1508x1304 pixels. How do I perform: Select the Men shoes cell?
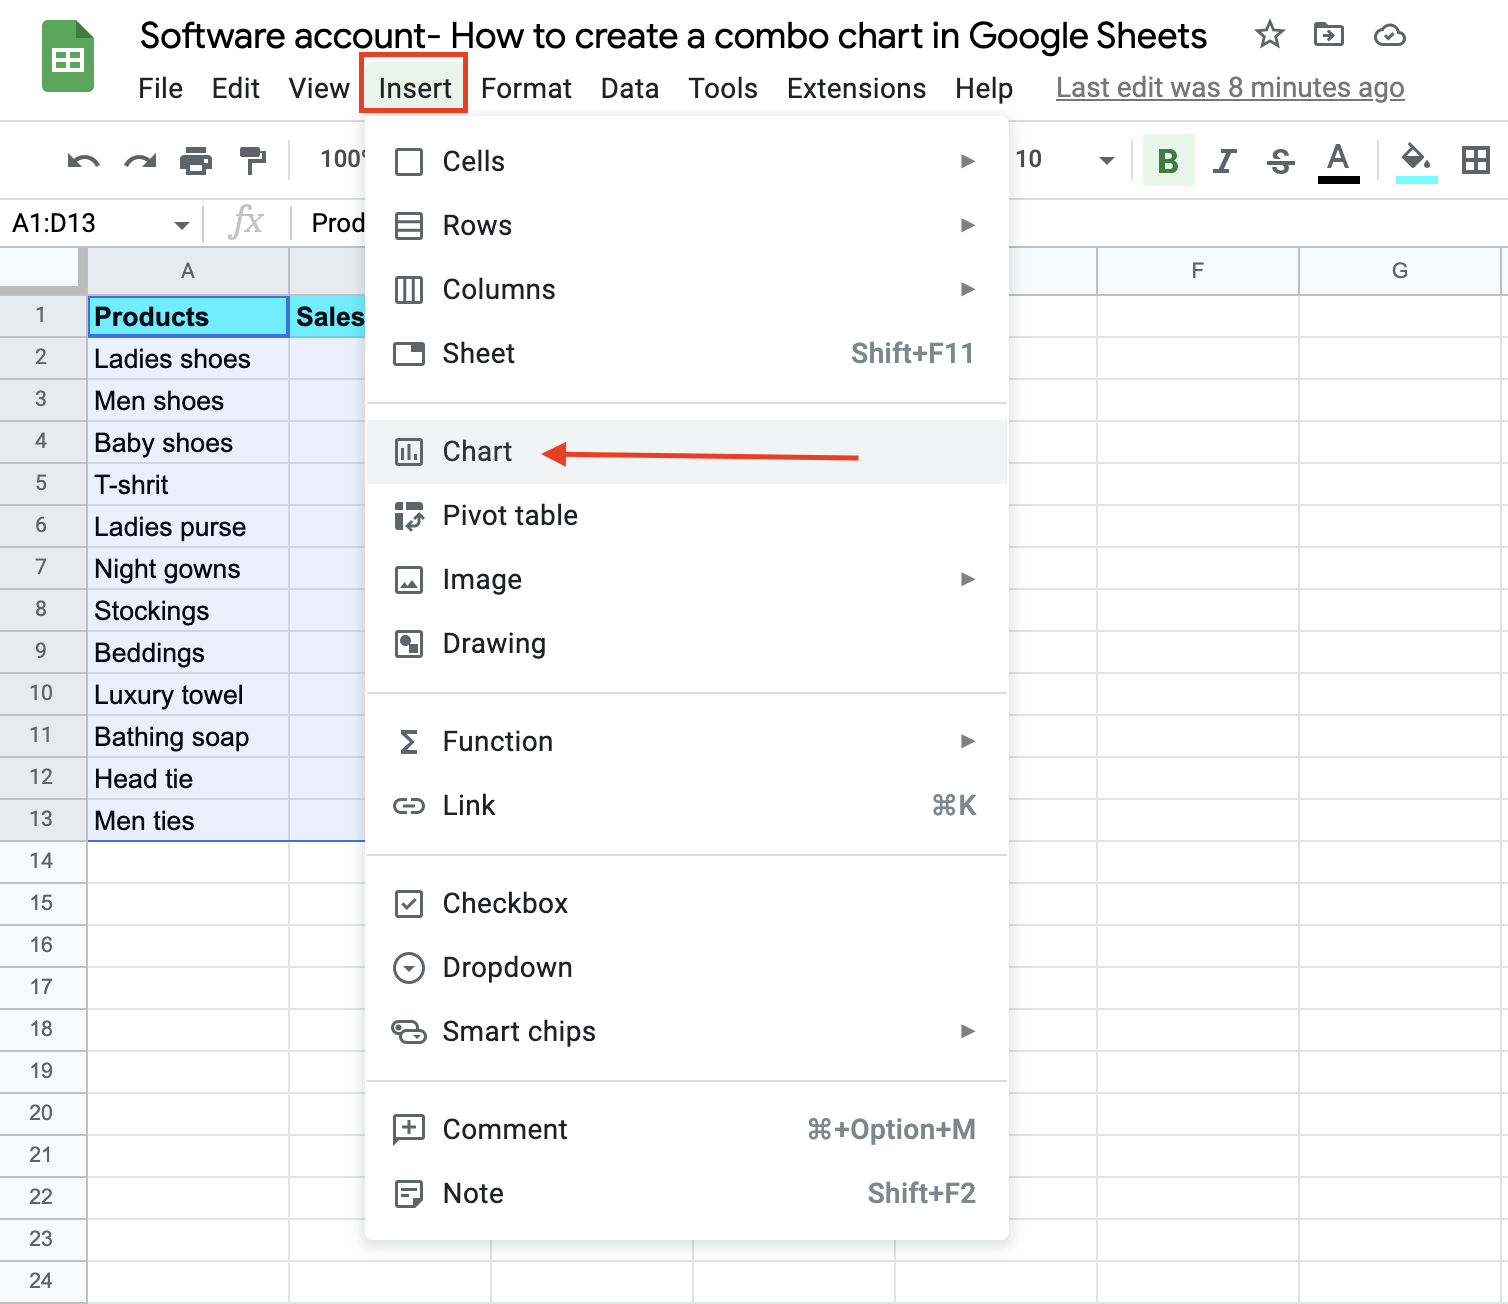pos(188,400)
